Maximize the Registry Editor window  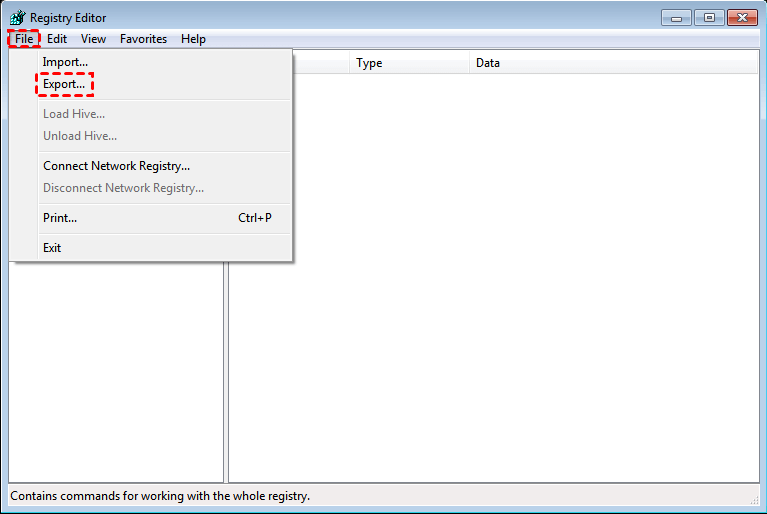point(709,18)
